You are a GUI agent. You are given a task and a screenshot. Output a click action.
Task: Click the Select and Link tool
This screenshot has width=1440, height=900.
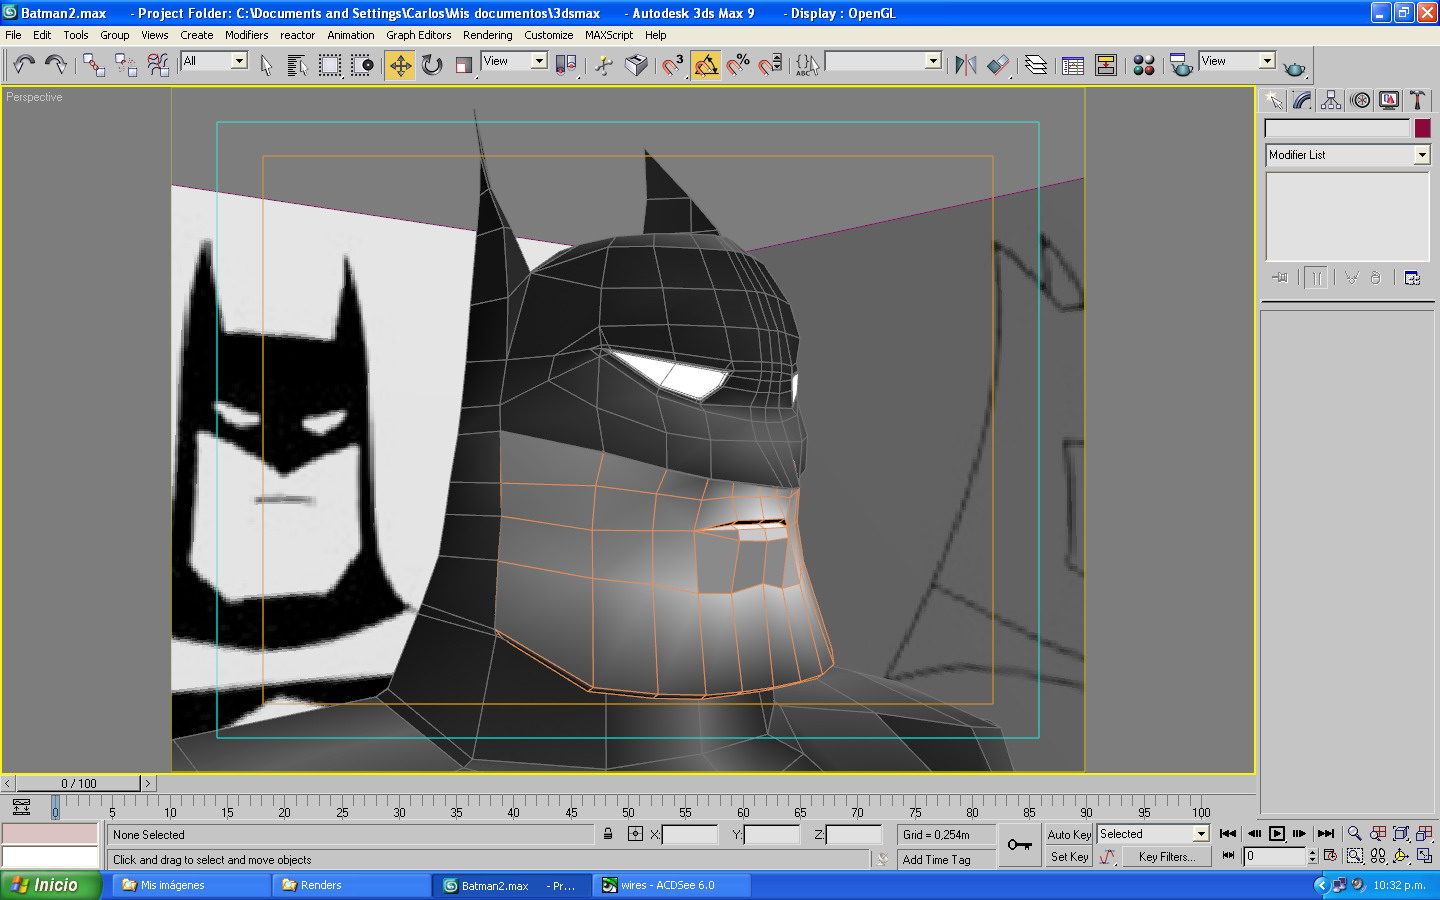point(93,65)
